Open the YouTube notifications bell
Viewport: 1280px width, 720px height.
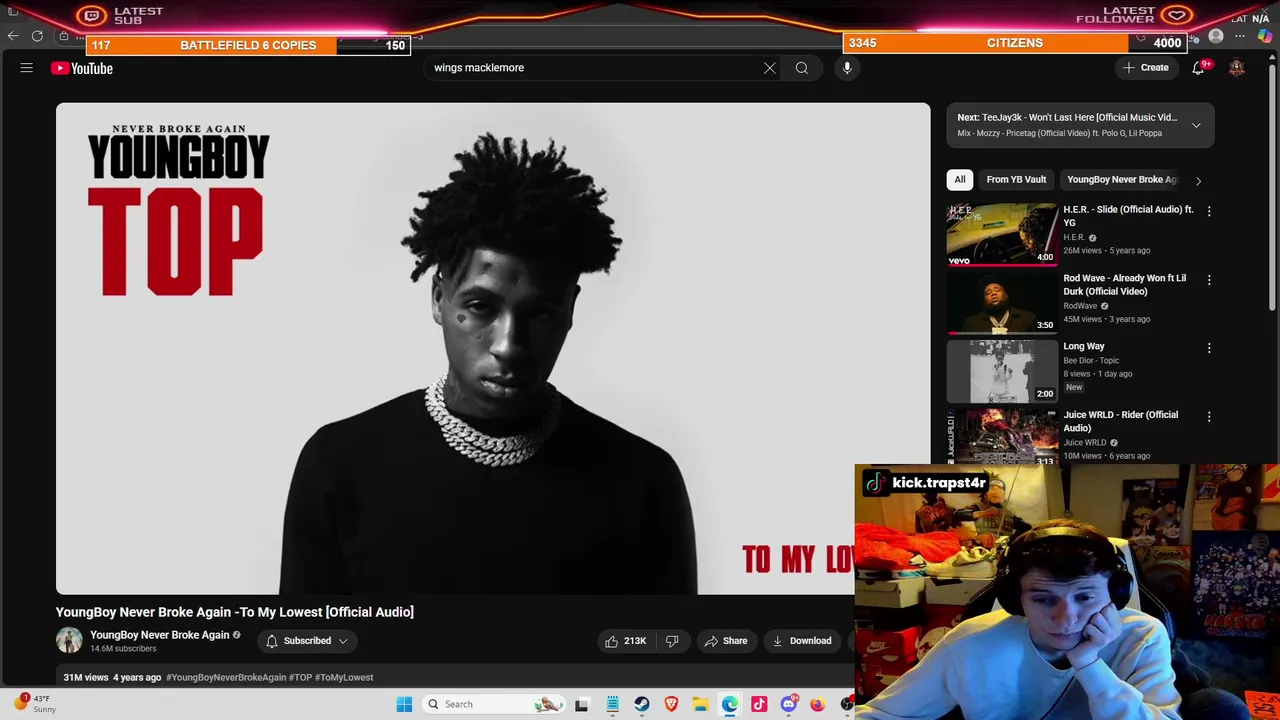coord(1199,68)
